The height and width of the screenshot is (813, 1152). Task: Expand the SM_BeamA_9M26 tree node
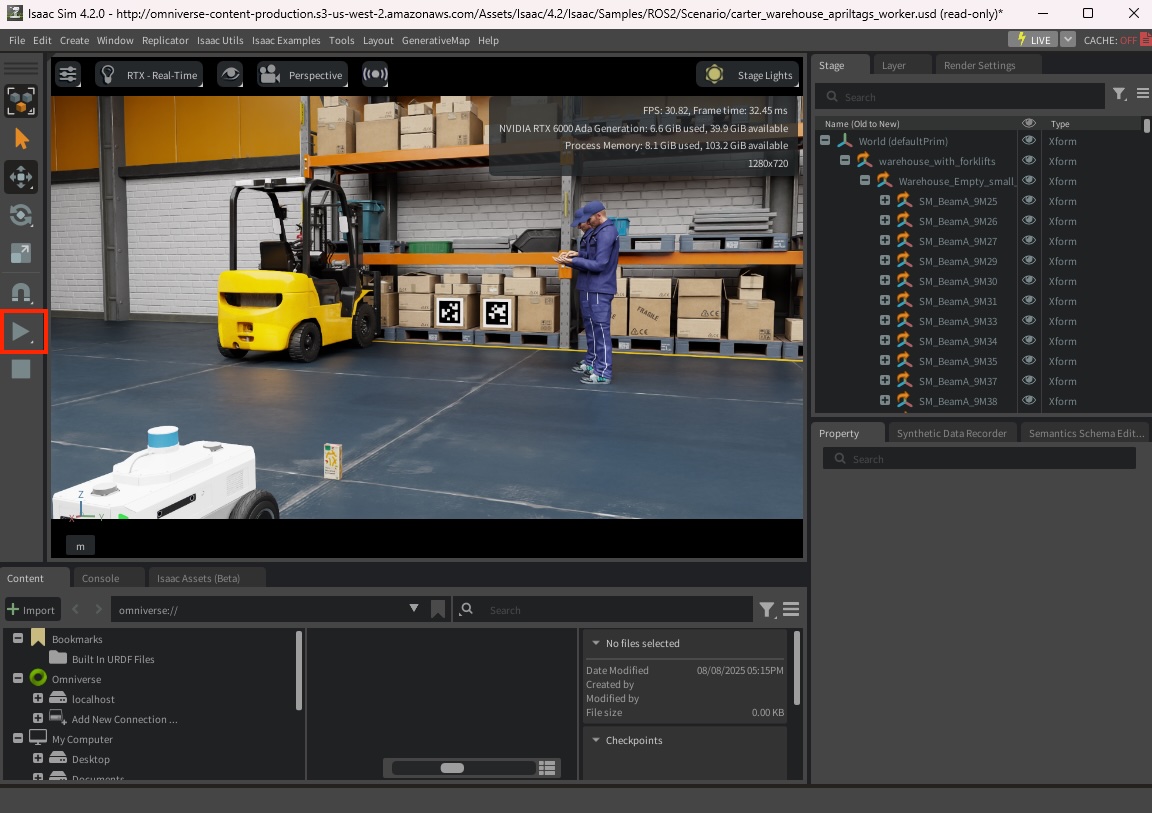[885, 220]
